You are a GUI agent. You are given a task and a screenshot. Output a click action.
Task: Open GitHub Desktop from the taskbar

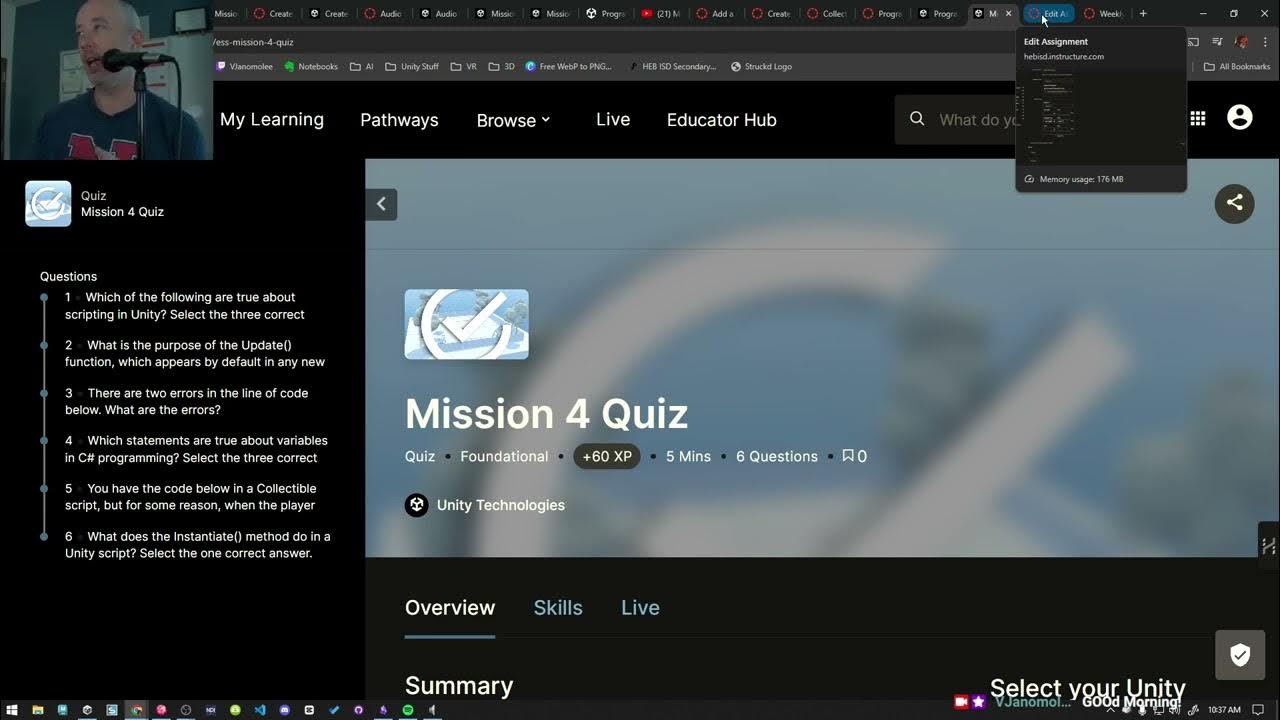click(x=359, y=710)
